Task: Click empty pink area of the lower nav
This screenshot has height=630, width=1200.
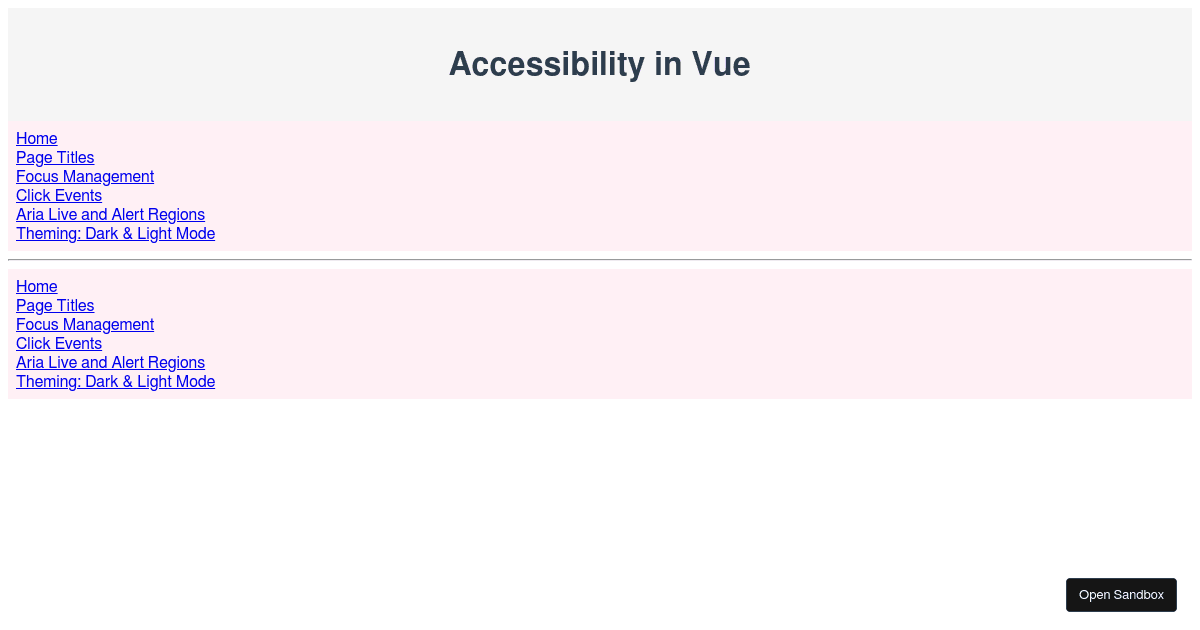Action: click(700, 334)
